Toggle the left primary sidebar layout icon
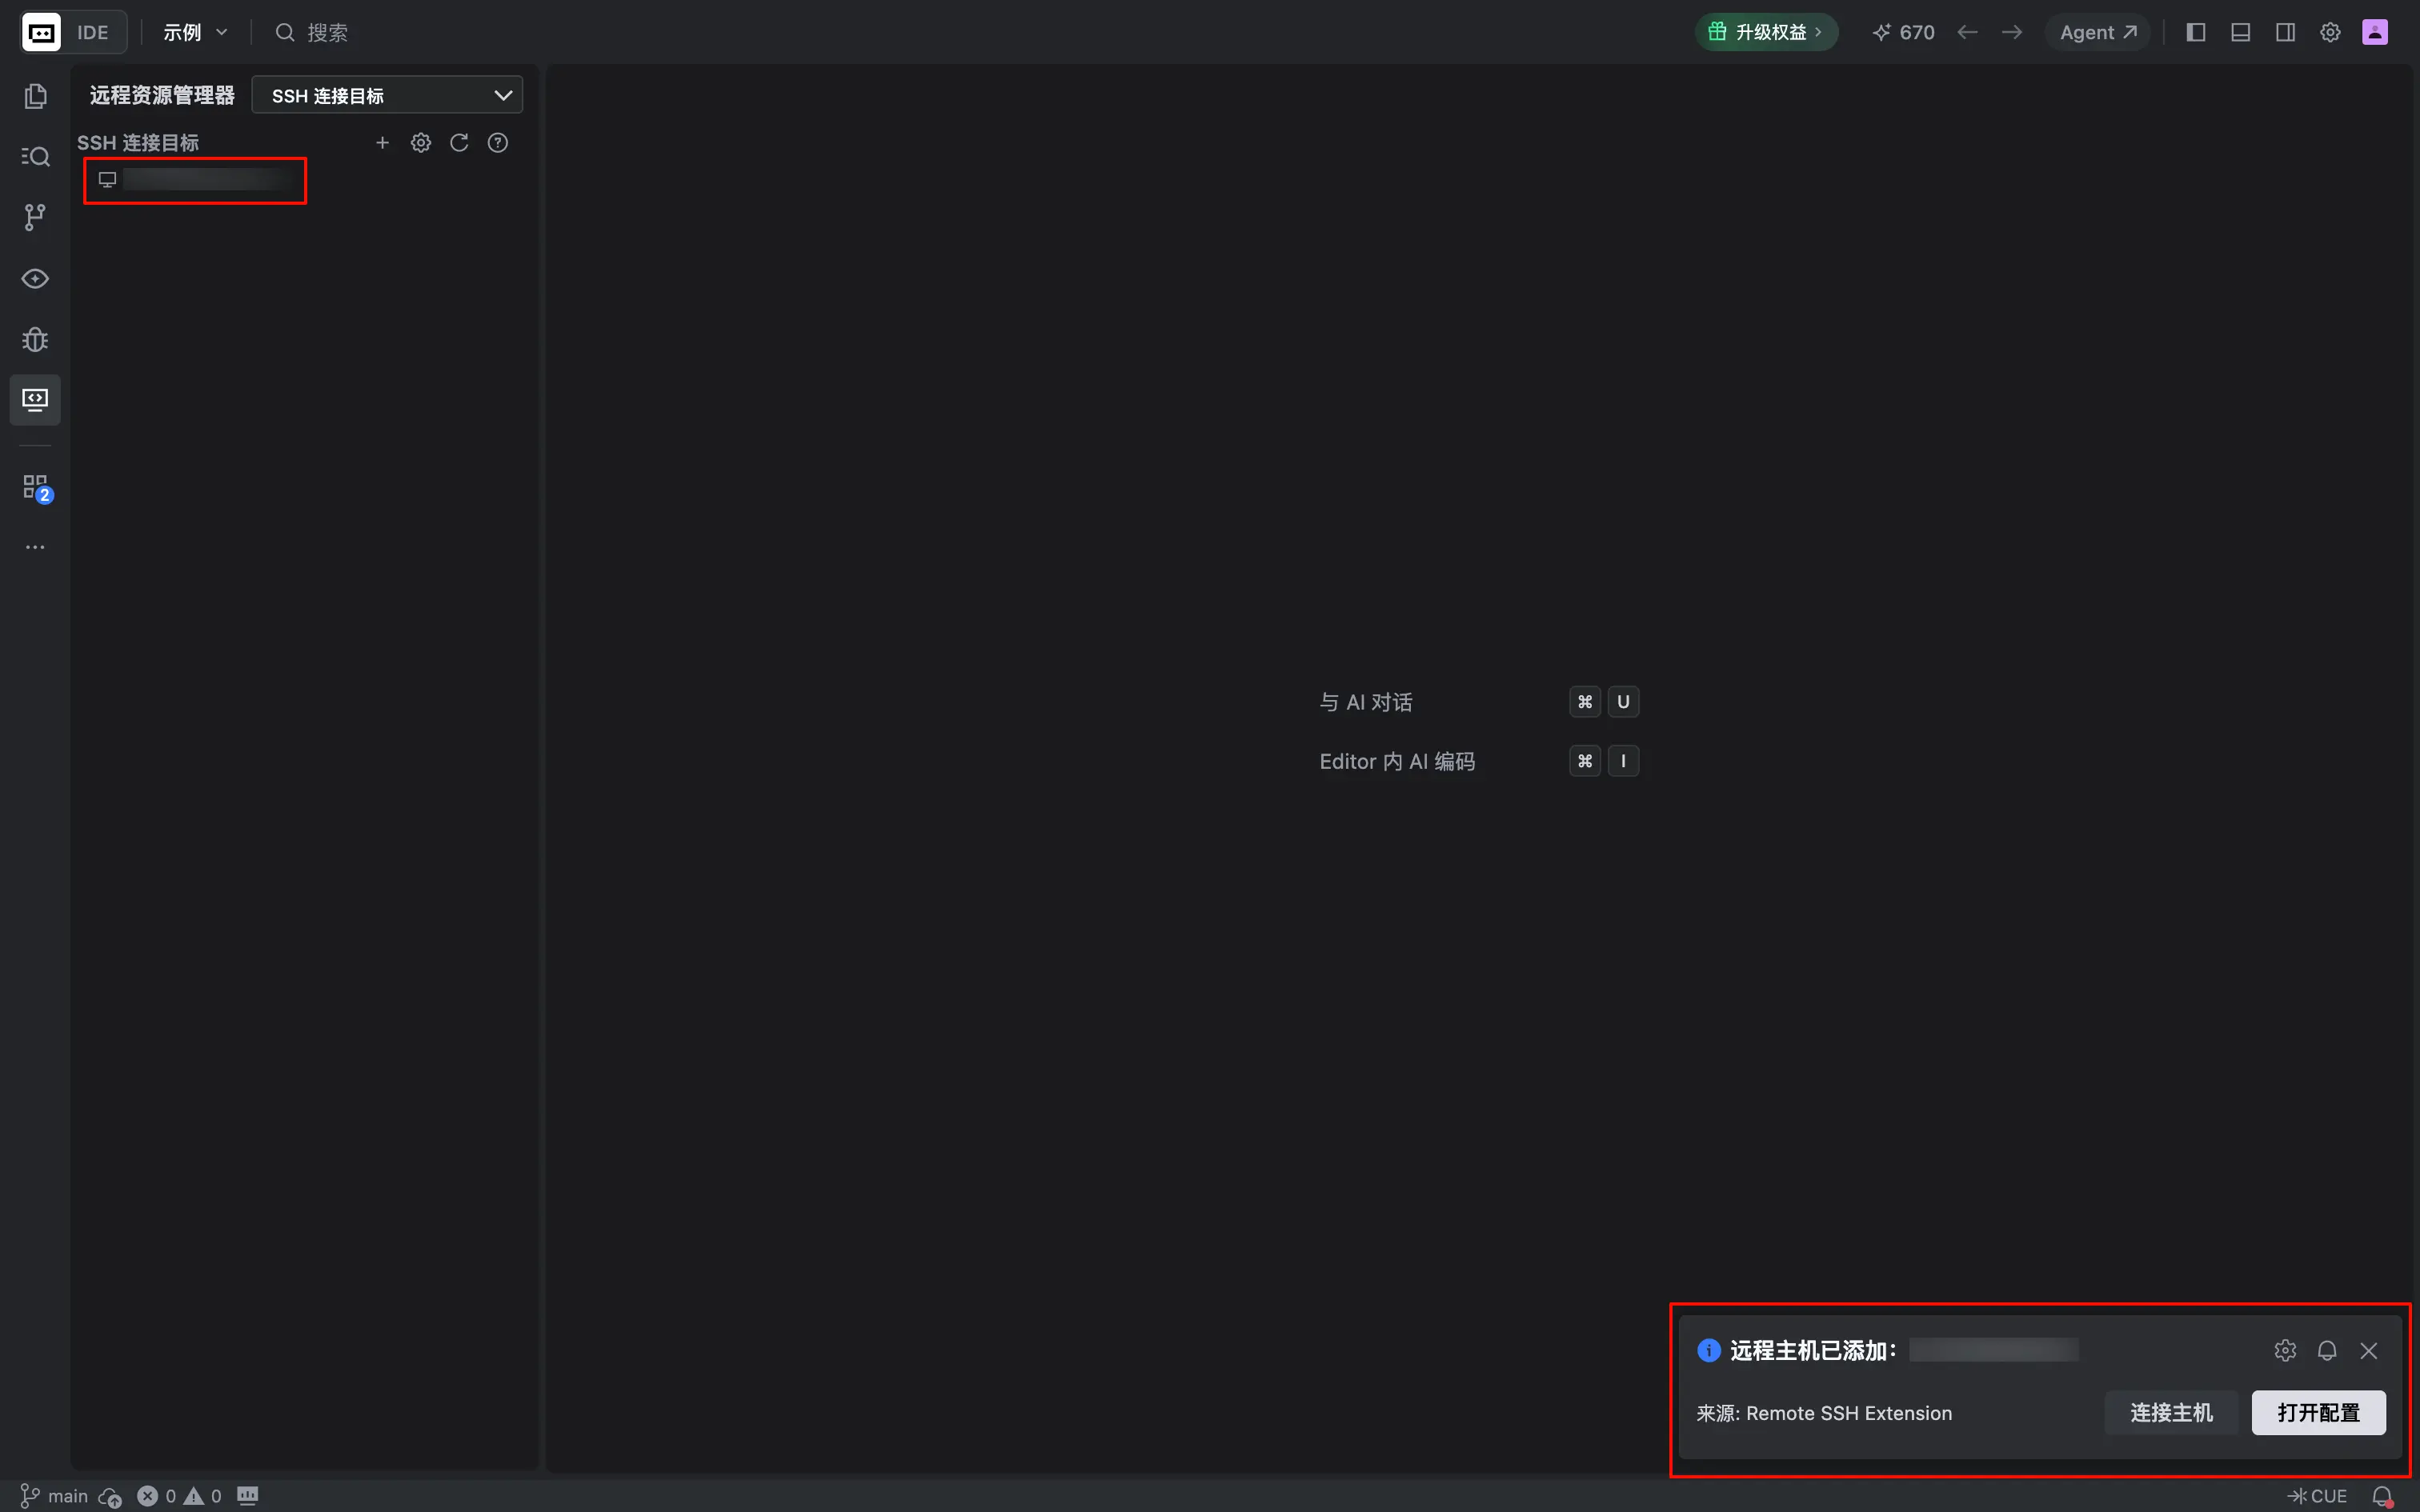The width and height of the screenshot is (2420, 1512). click(x=2196, y=32)
